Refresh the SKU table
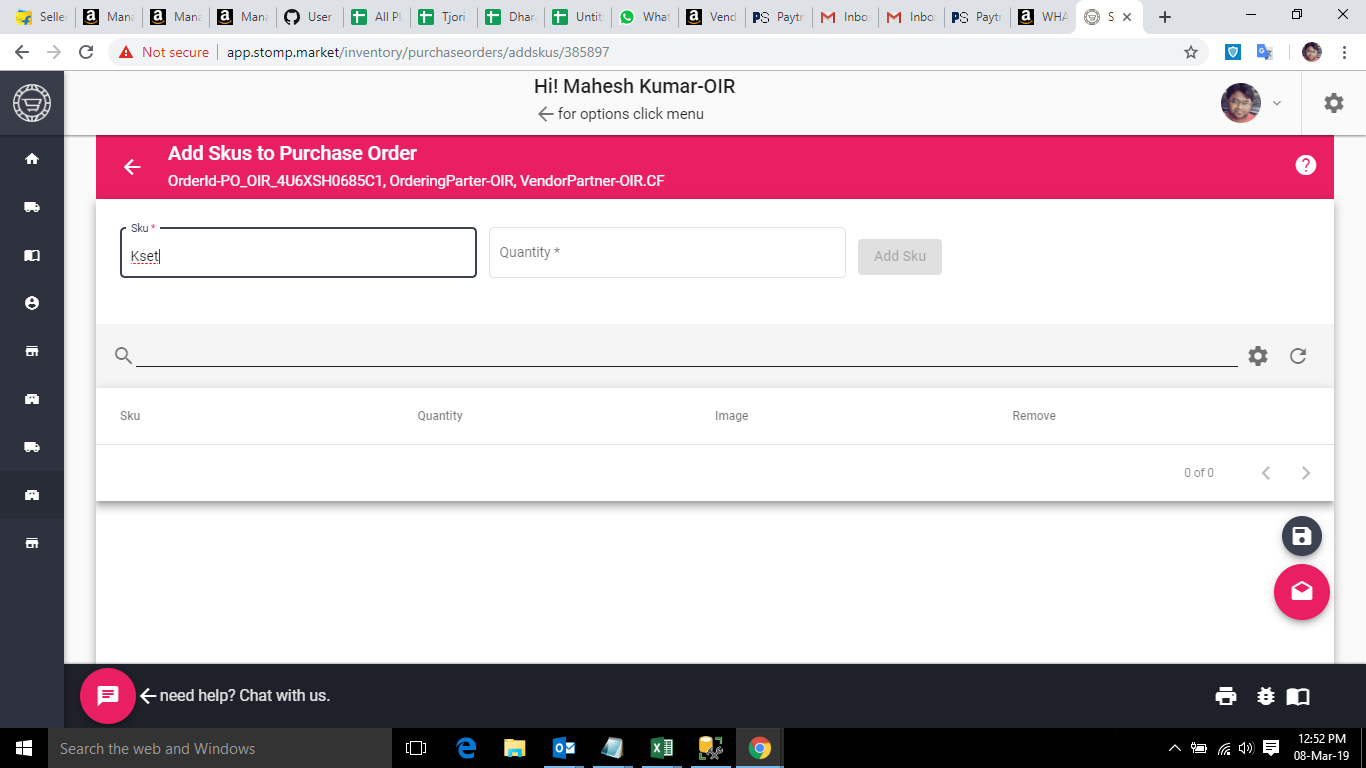This screenshot has width=1366, height=768. pos(1297,355)
